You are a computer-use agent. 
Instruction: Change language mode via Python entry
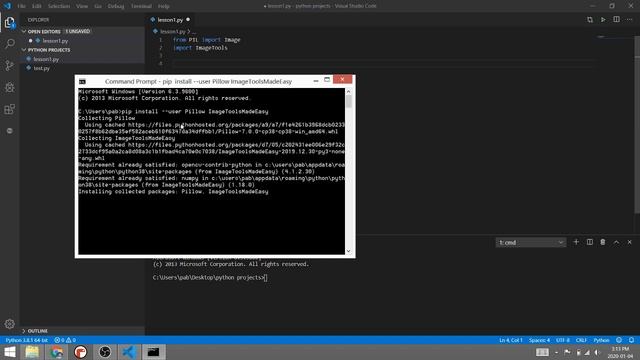601,340
